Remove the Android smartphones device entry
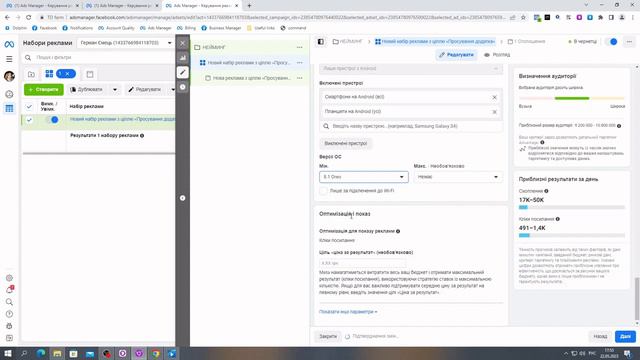The height and width of the screenshot is (360, 640). pyautogui.click(x=494, y=97)
